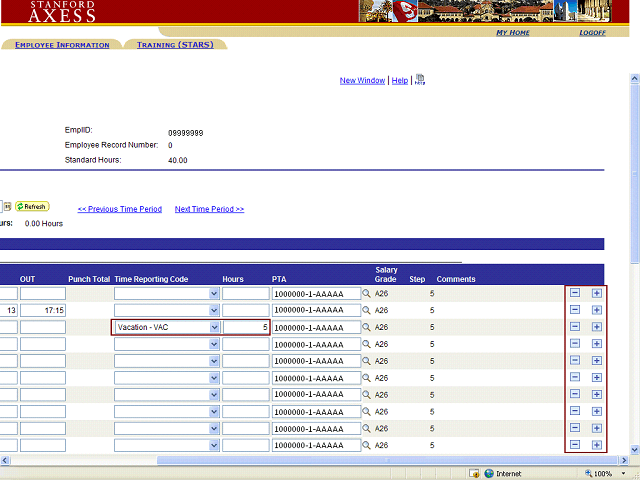Viewport: 640px width, 480px height.
Task: Click the plus icon in the last row
Action: 597,445
